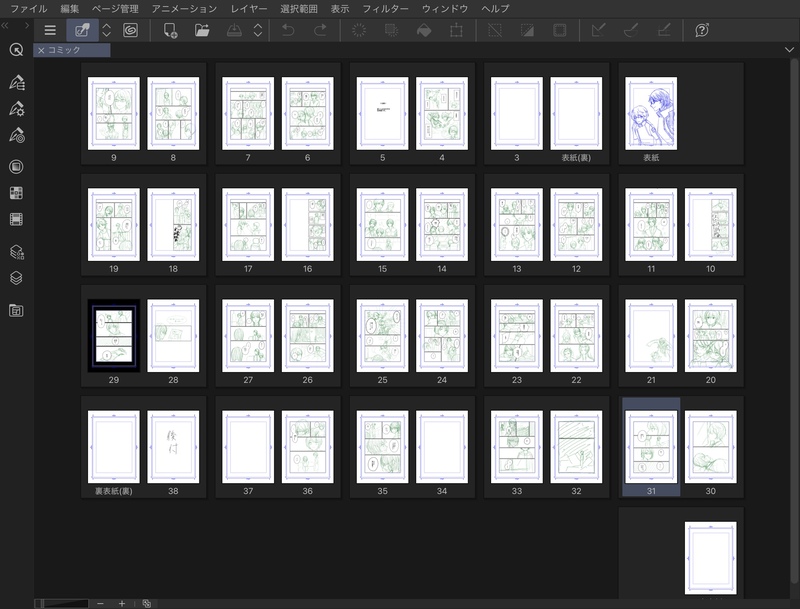Open the page manager icon in sidebar
This screenshot has height=609, width=800.
[x=16, y=310]
